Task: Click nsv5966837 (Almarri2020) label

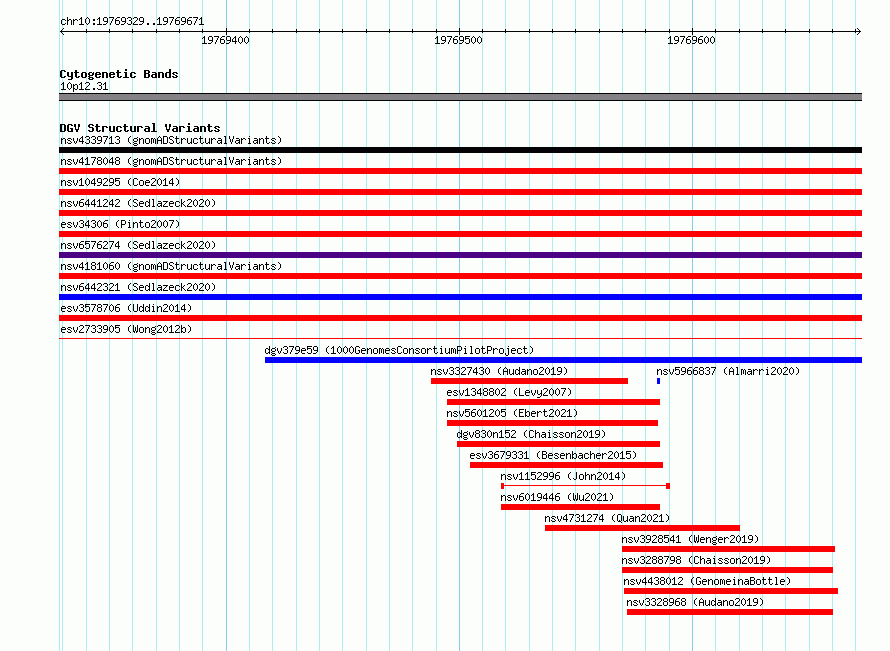Action: tap(728, 371)
